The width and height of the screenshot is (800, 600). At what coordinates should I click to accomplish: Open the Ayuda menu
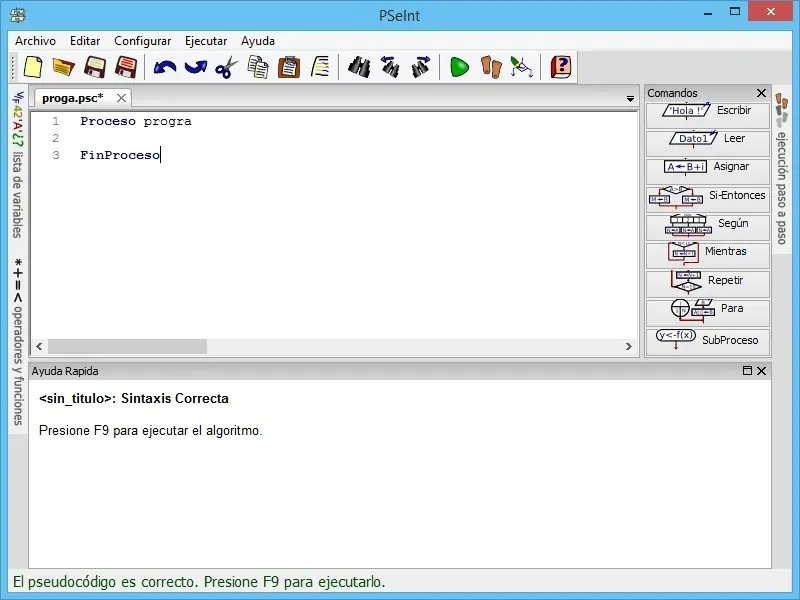(258, 41)
